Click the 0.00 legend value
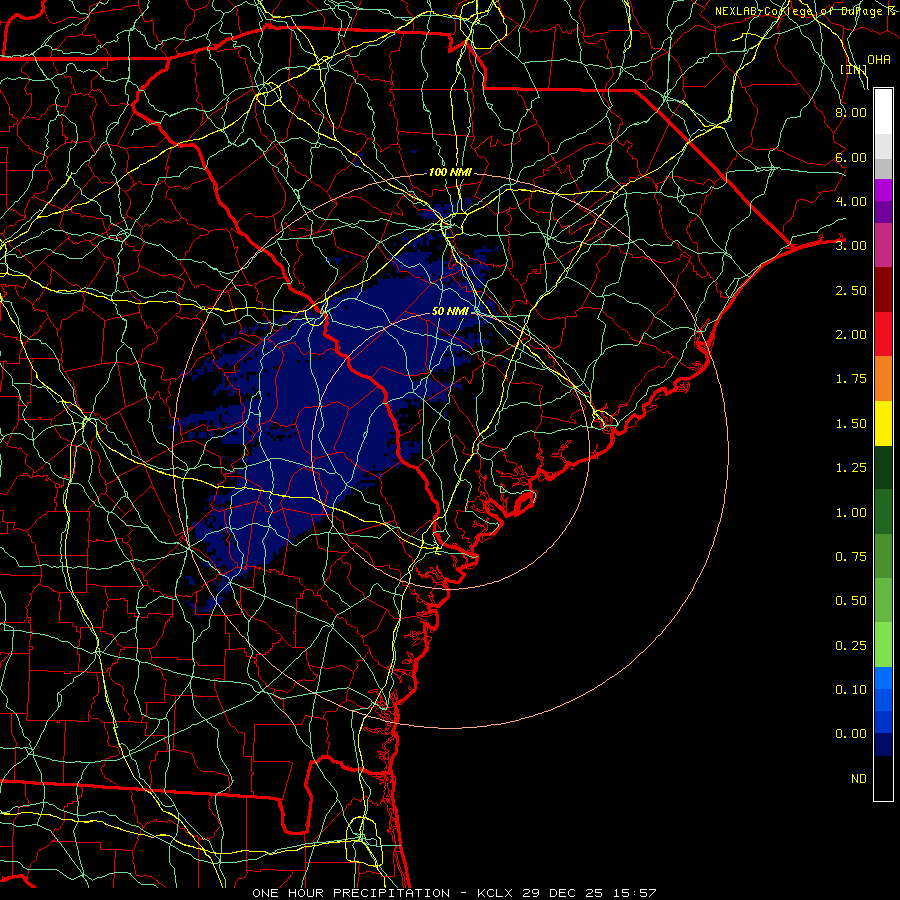The image size is (900, 900). click(851, 734)
